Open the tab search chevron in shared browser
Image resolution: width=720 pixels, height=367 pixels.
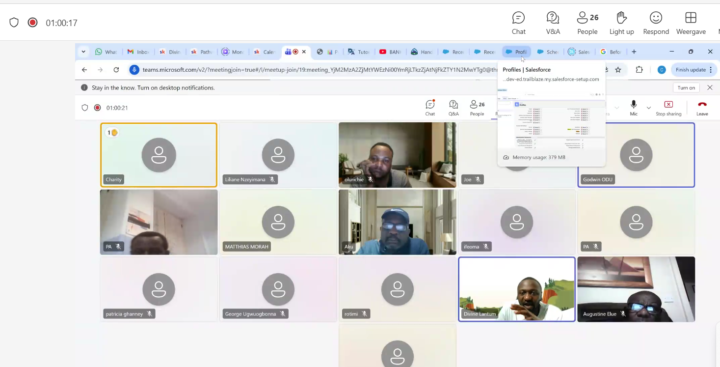[x=84, y=52]
